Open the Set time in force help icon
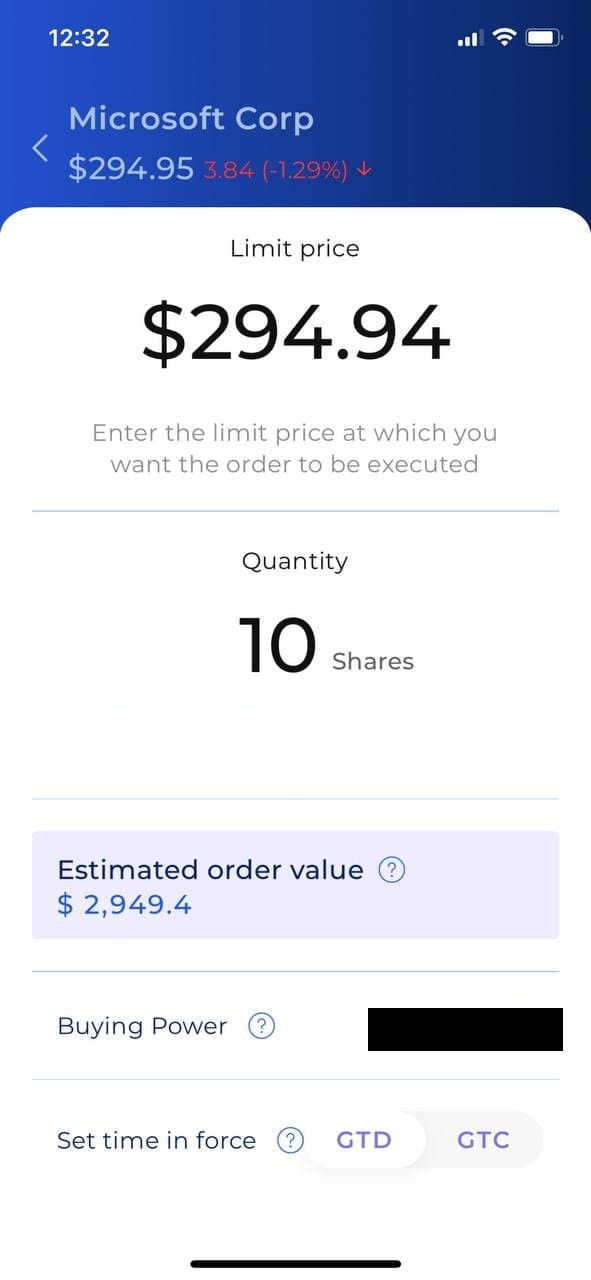Viewport: 591px width, 1280px height. [290, 1140]
